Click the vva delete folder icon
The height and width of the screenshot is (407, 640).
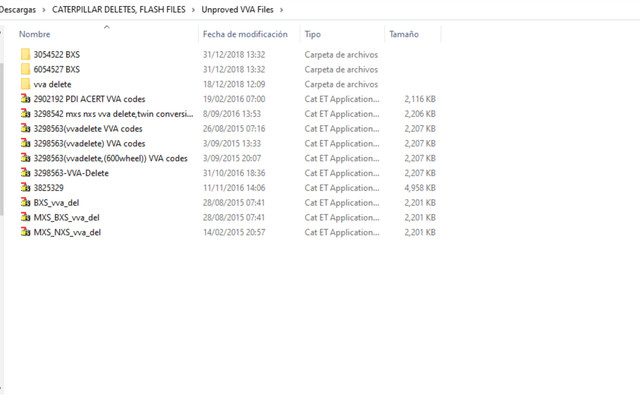click(25, 84)
